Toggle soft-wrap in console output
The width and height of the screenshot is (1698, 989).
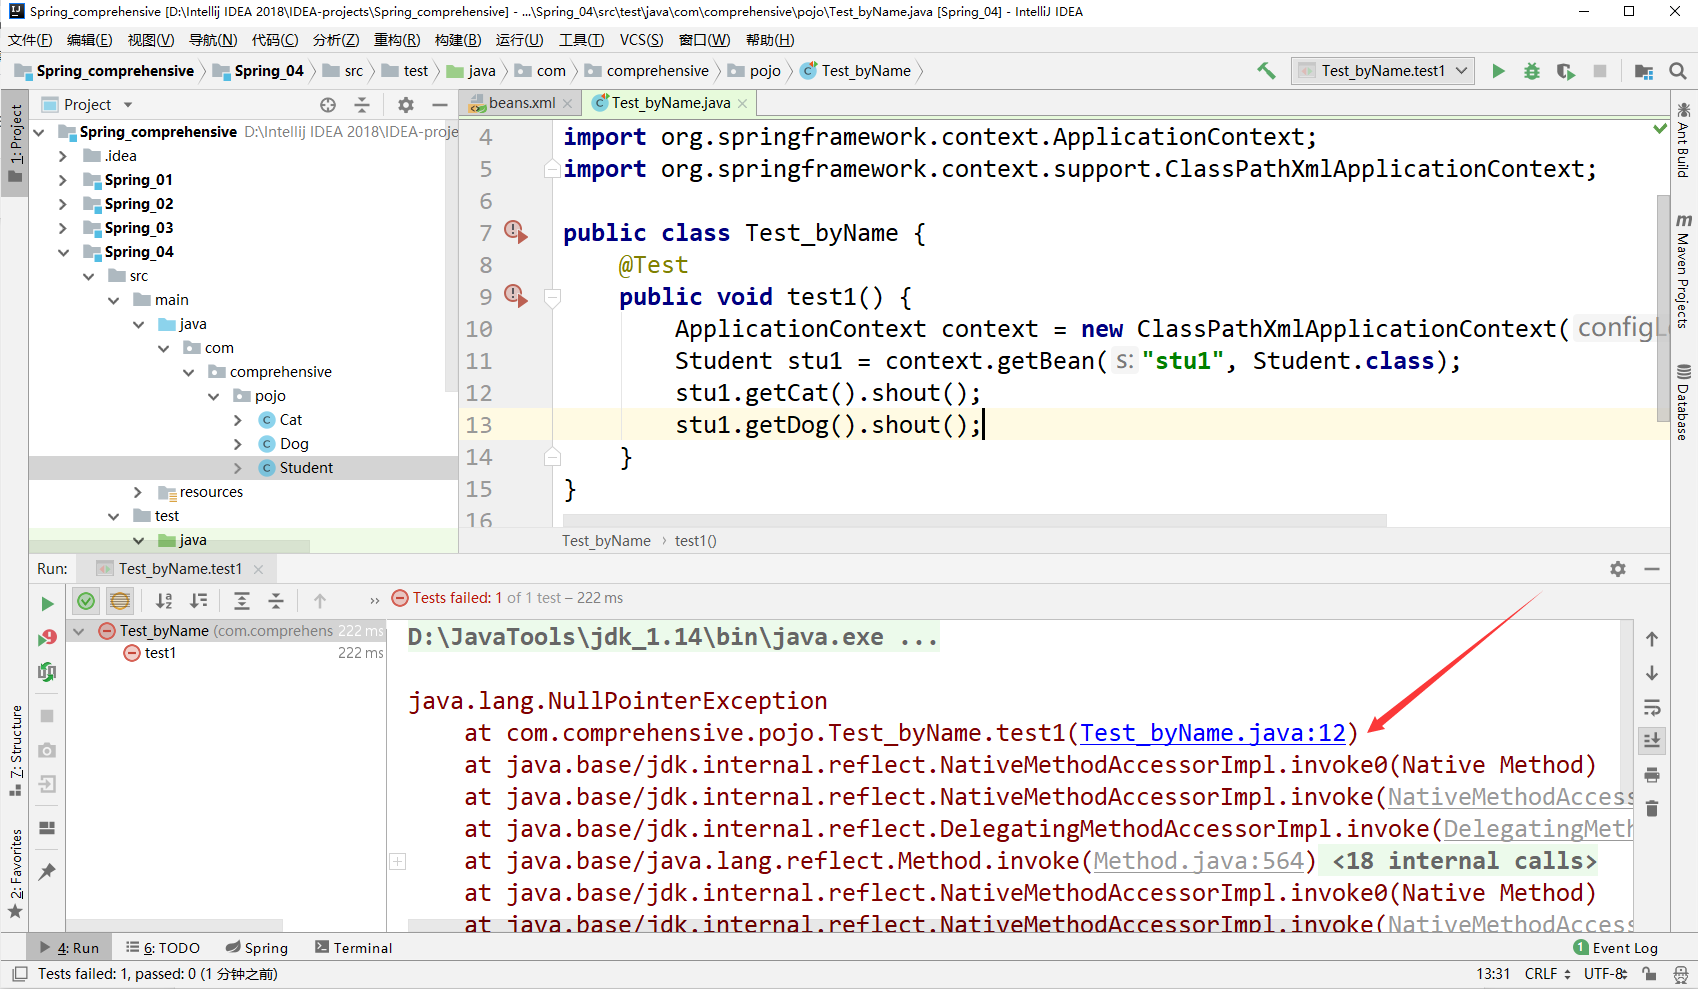coord(1652,707)
